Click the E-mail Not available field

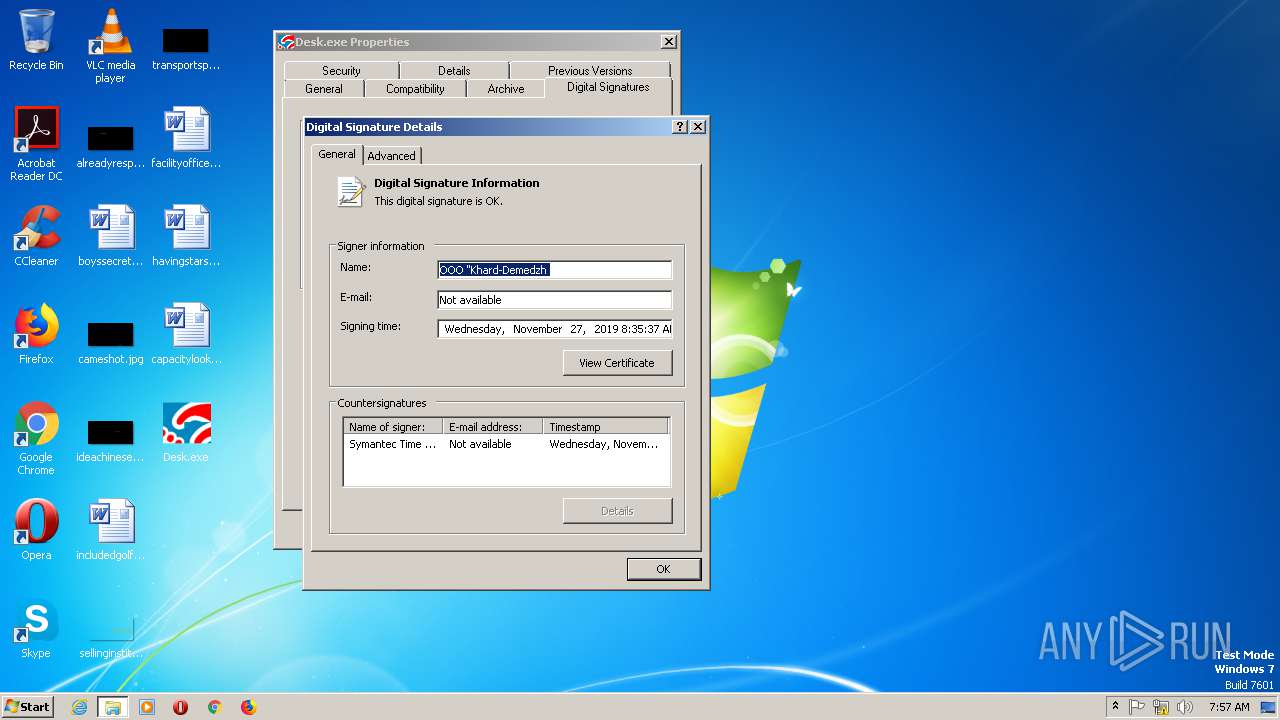pos(555,300)
